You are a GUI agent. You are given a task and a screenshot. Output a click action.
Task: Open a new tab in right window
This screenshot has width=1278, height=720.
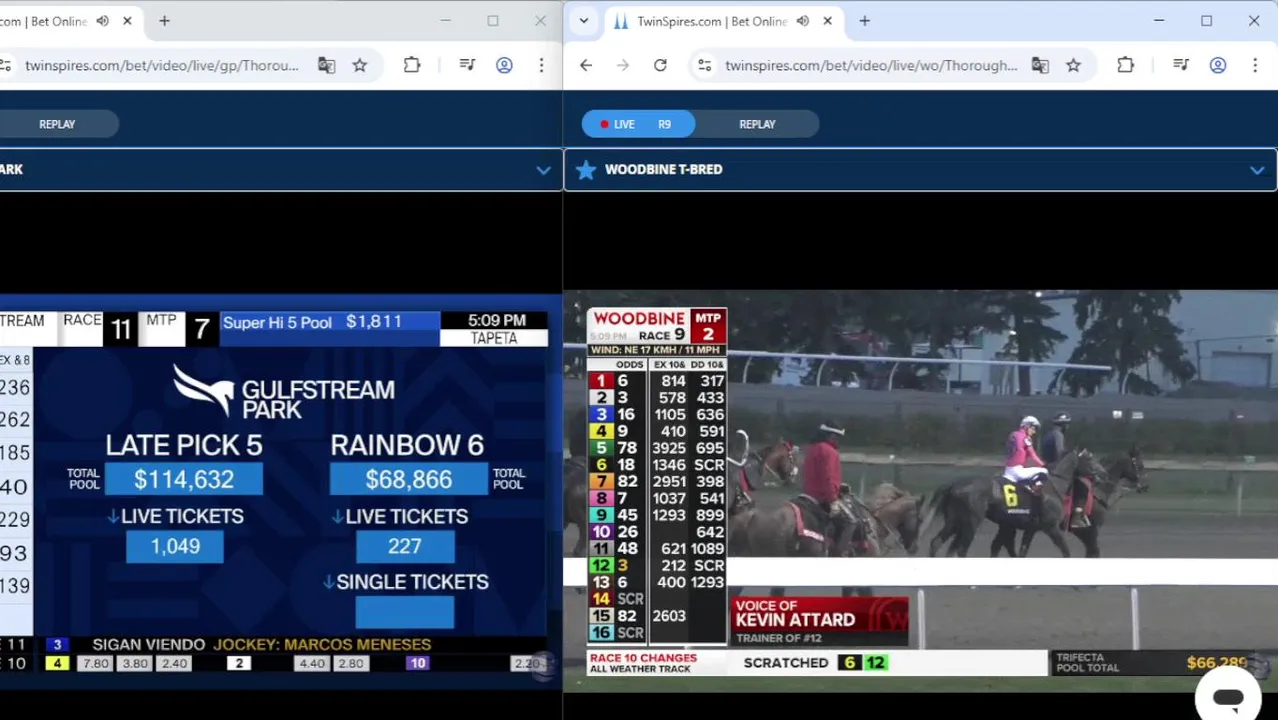pyautogui.click(x=865, y=21)
